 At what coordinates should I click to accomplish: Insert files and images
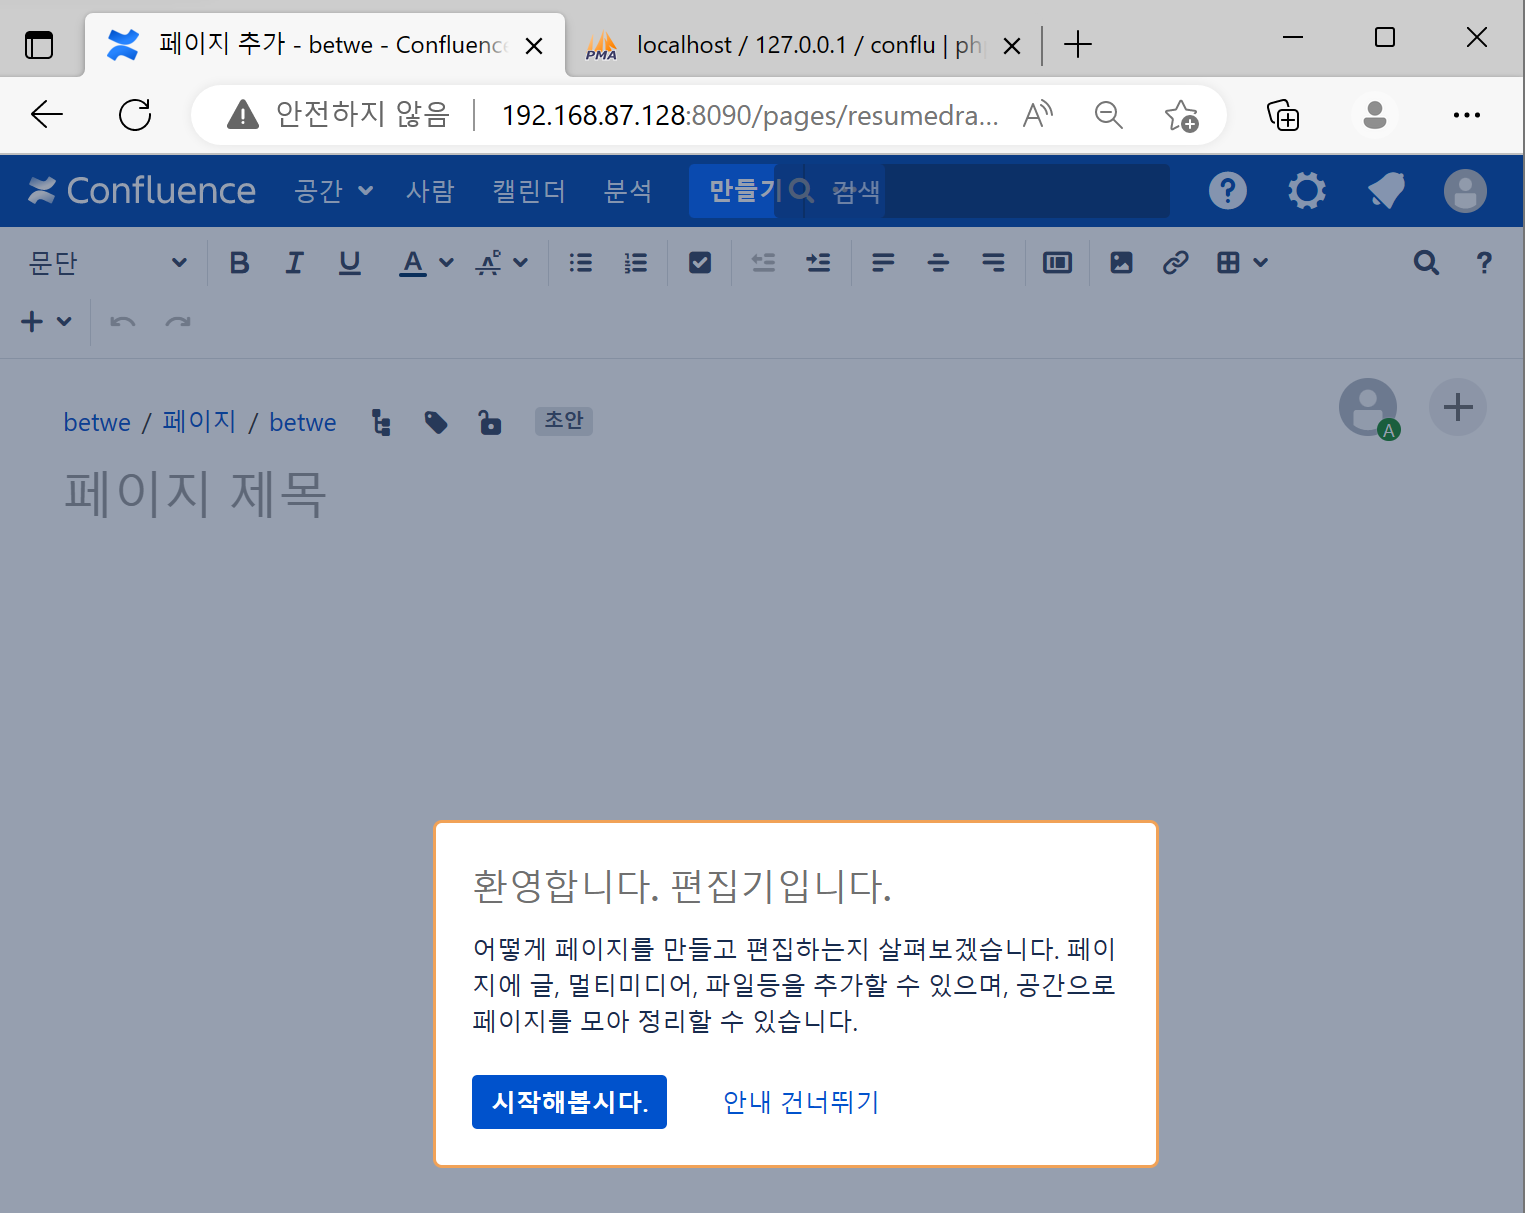click(x=1121, y=263)
